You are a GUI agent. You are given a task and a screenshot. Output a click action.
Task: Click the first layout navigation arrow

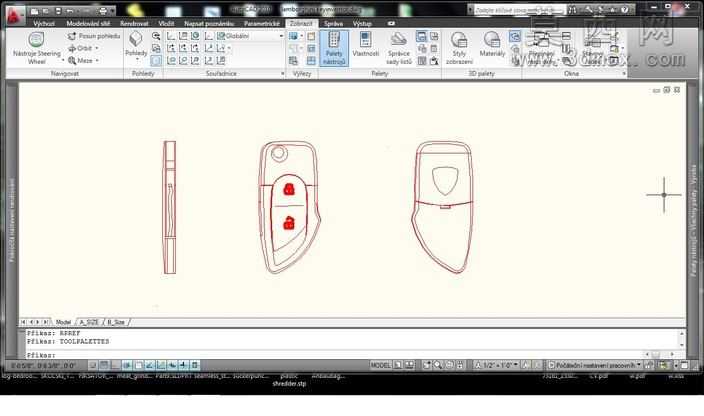click(23, 322)
